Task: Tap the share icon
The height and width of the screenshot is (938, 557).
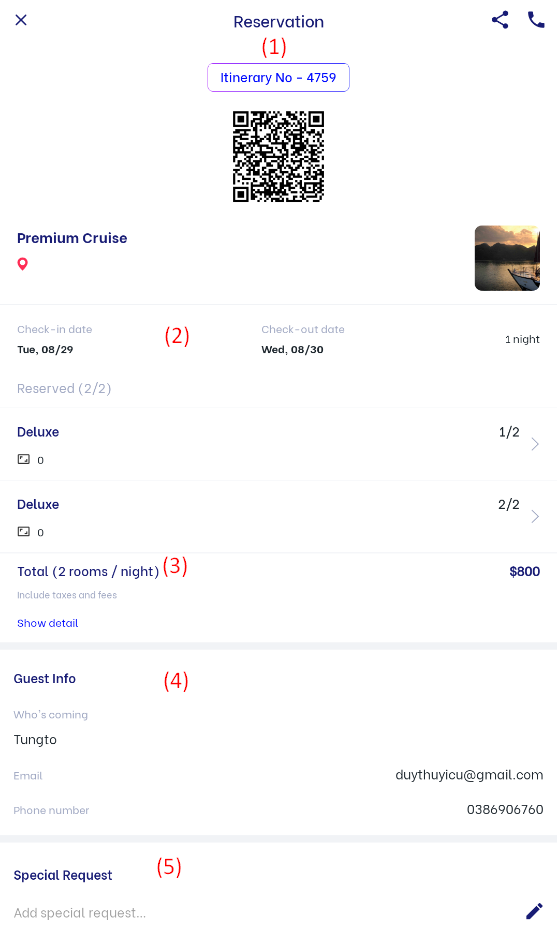Action: pyautogui.click(x=500, y=20)
